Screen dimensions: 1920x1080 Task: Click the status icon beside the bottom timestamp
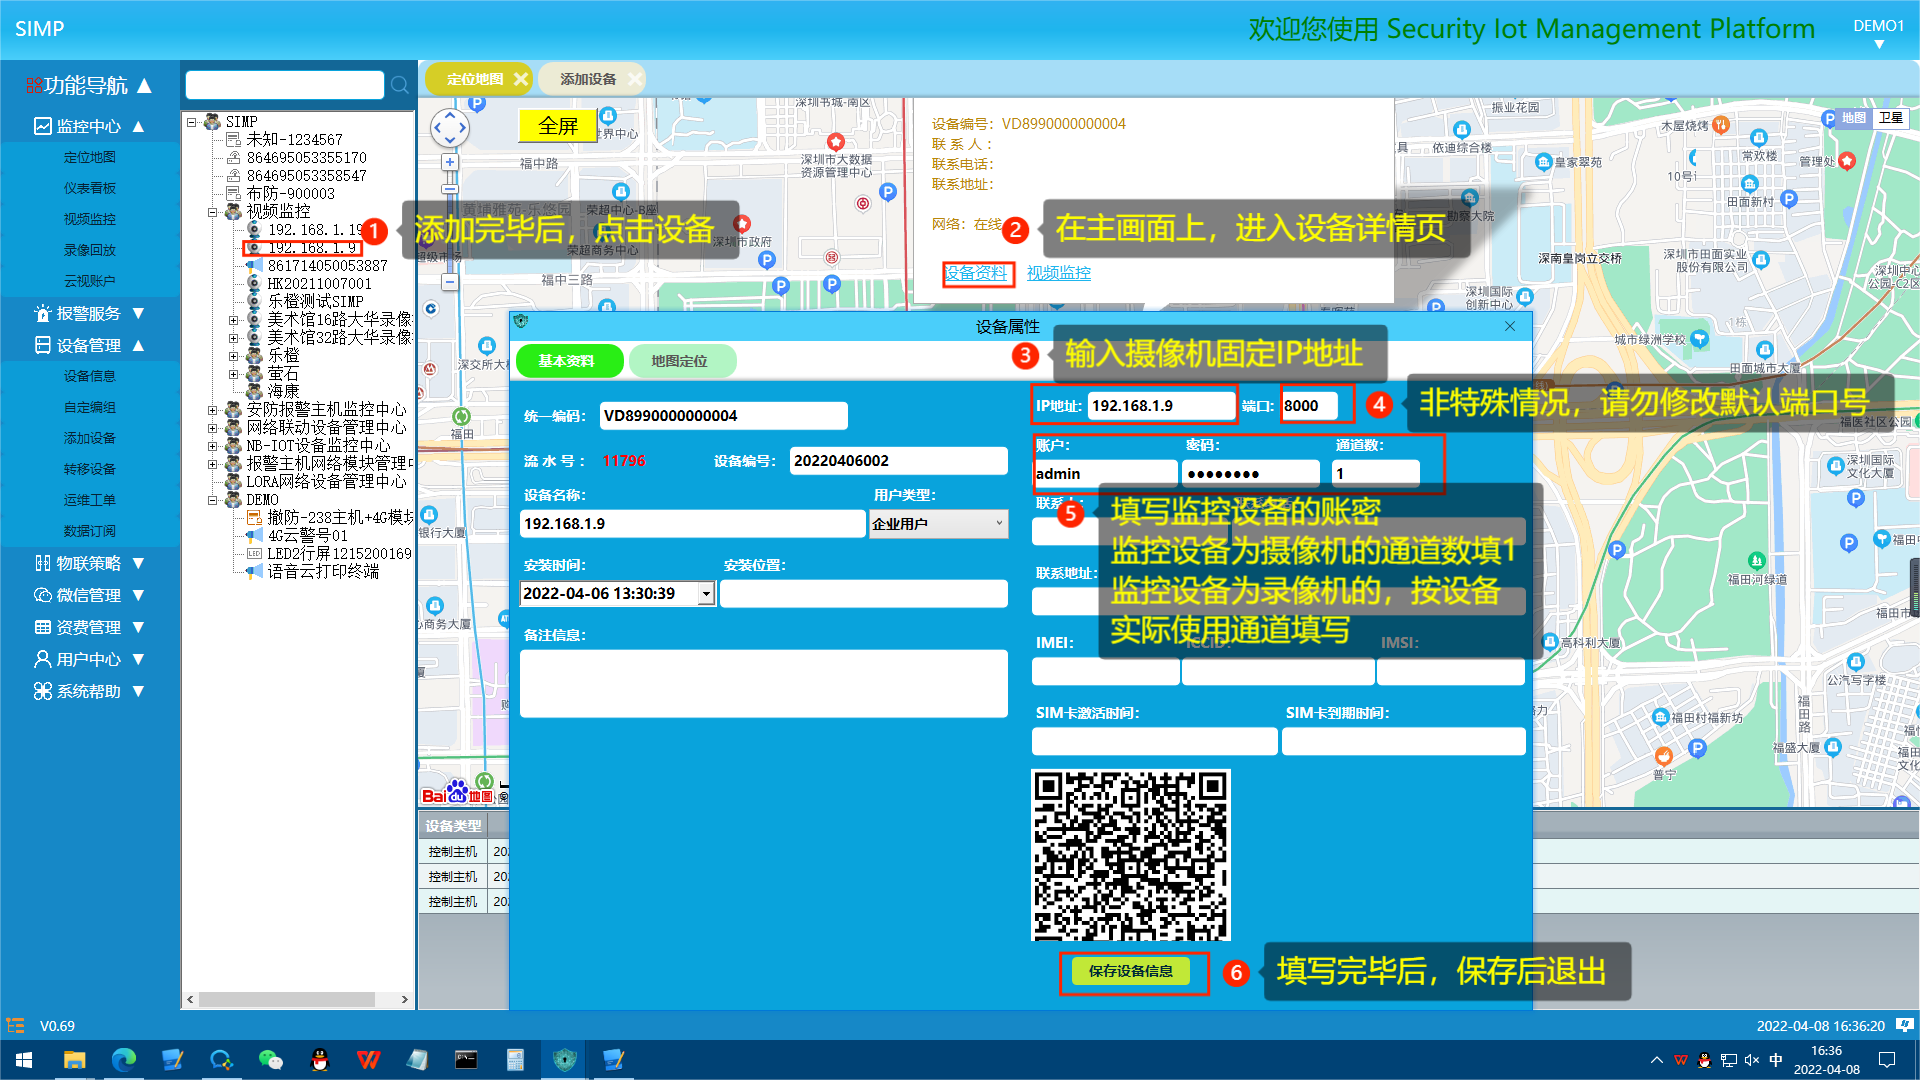[x=1904, y=1025]
